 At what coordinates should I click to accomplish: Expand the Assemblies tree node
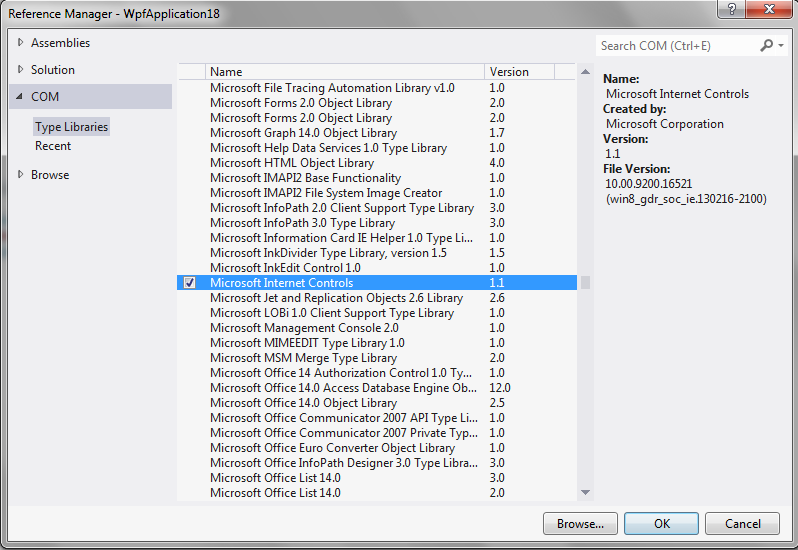(20, 42)
